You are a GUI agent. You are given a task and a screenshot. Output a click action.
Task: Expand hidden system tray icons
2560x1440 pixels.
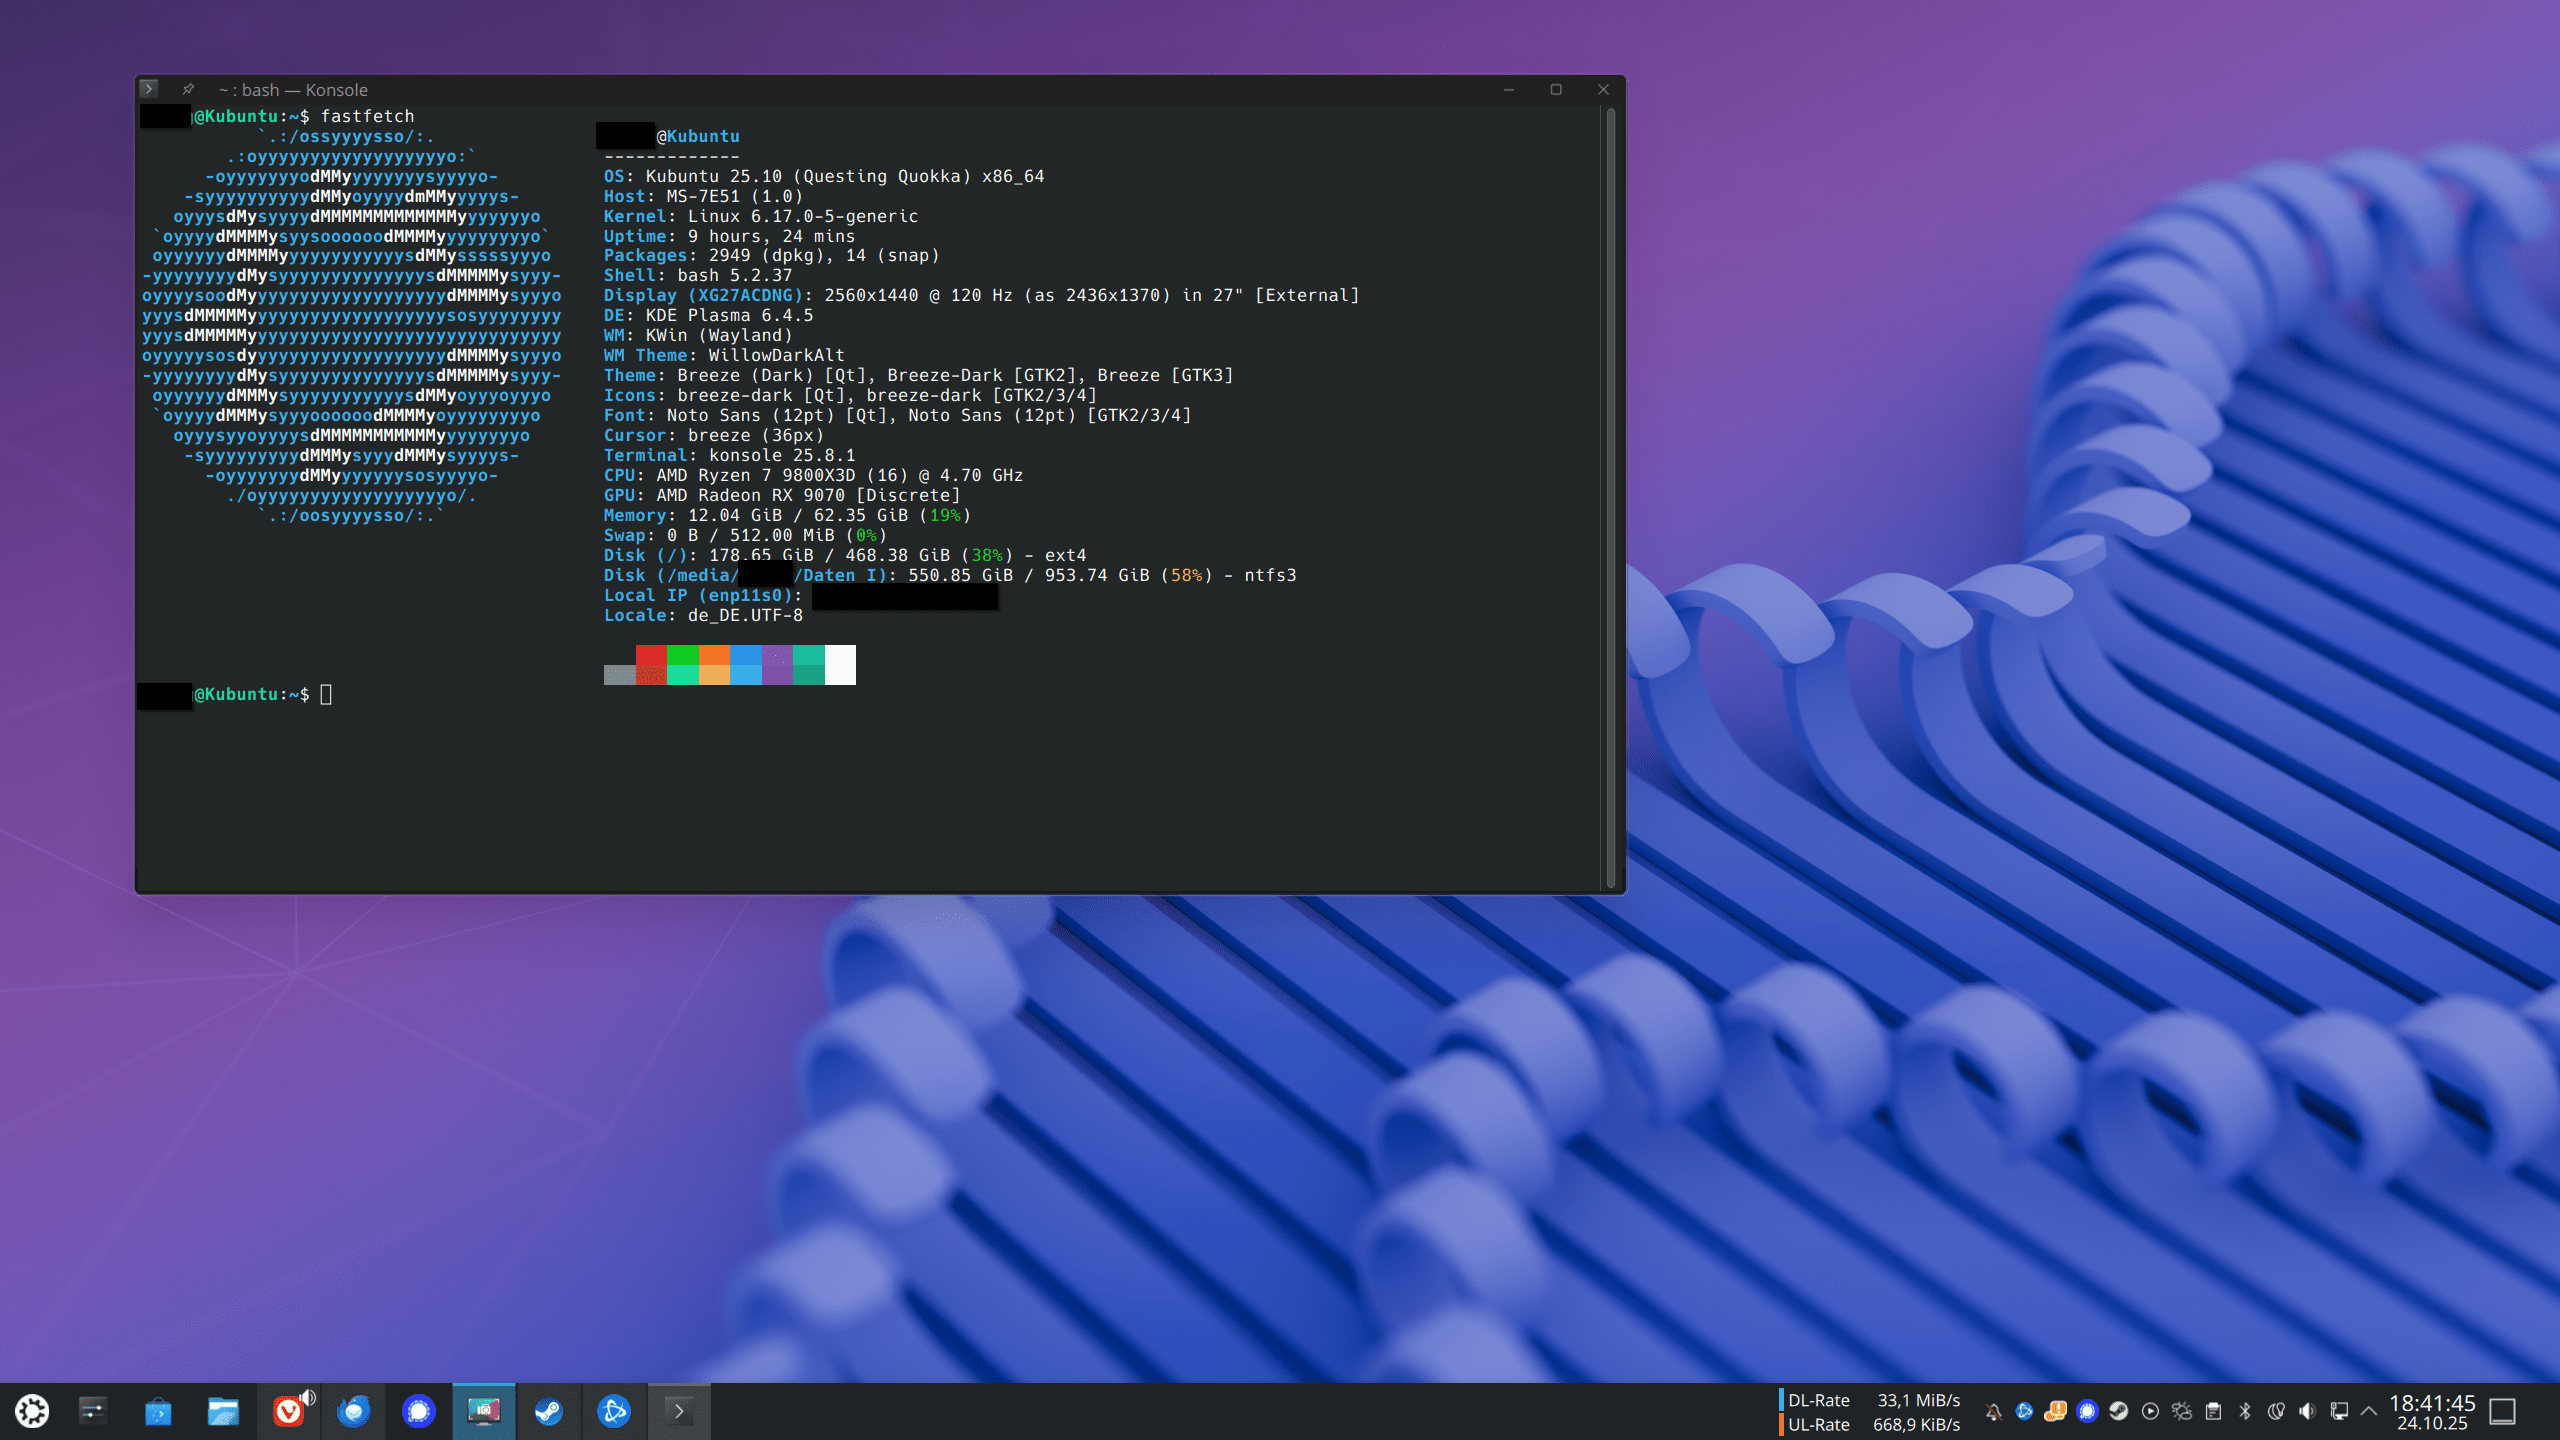pos(2368,1411)
